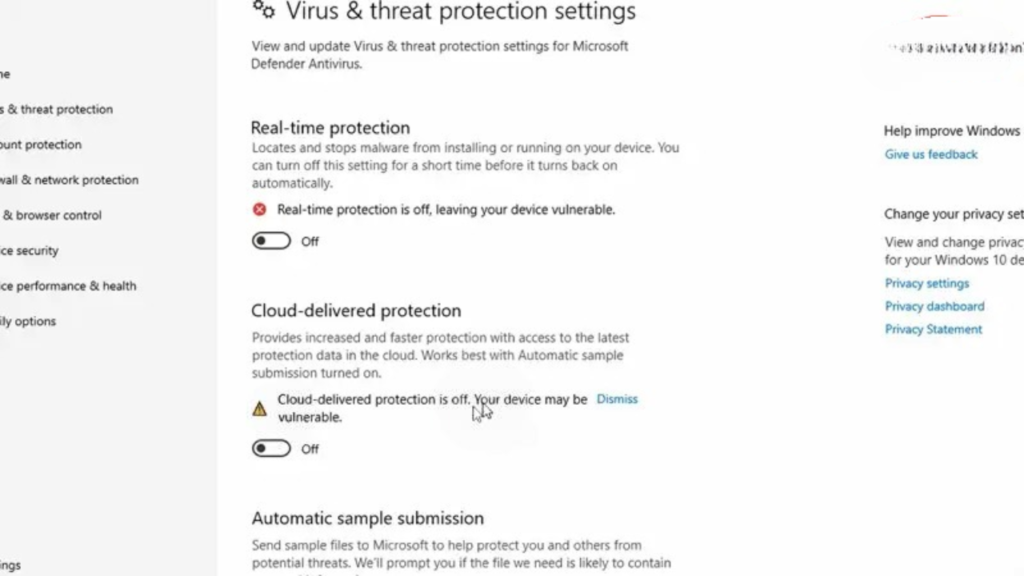Open Device security from the sidebar
The width and height of the screenshot is (1024, 576).
30,251
